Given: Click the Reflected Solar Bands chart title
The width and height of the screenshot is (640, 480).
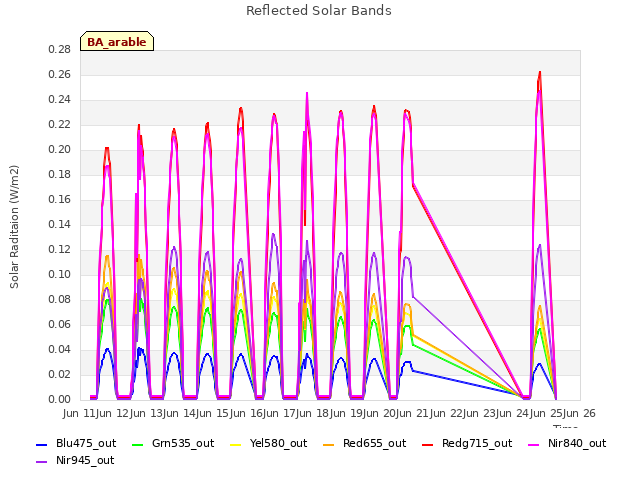Looking at the screenshot, I should [319, 11].
